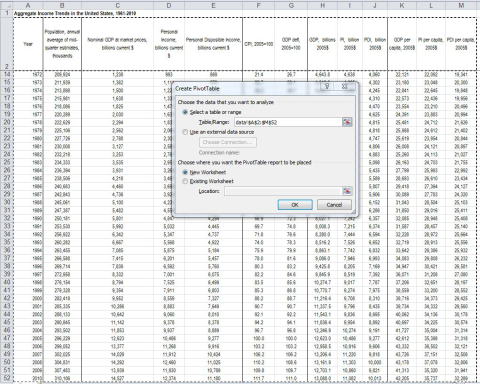Click the title cell Aggregate Income Trends

pyautogui.click(x=75, y=13)
